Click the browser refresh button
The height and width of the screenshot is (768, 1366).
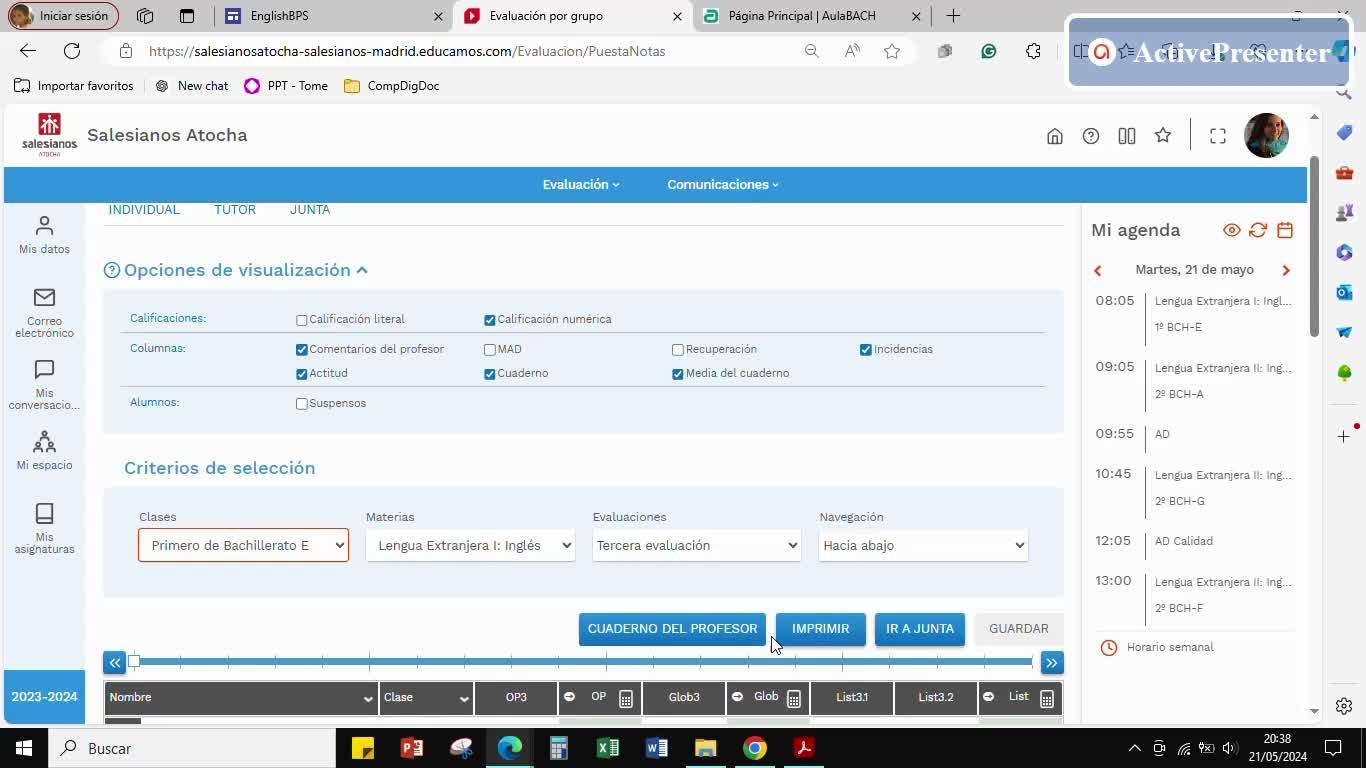(72, 51)
